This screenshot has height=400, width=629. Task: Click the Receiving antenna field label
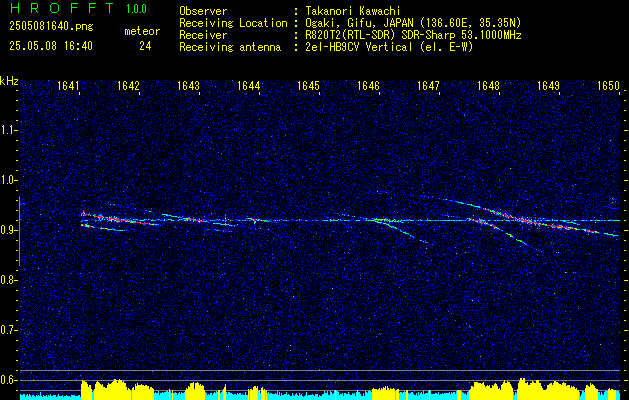point(230,47)
